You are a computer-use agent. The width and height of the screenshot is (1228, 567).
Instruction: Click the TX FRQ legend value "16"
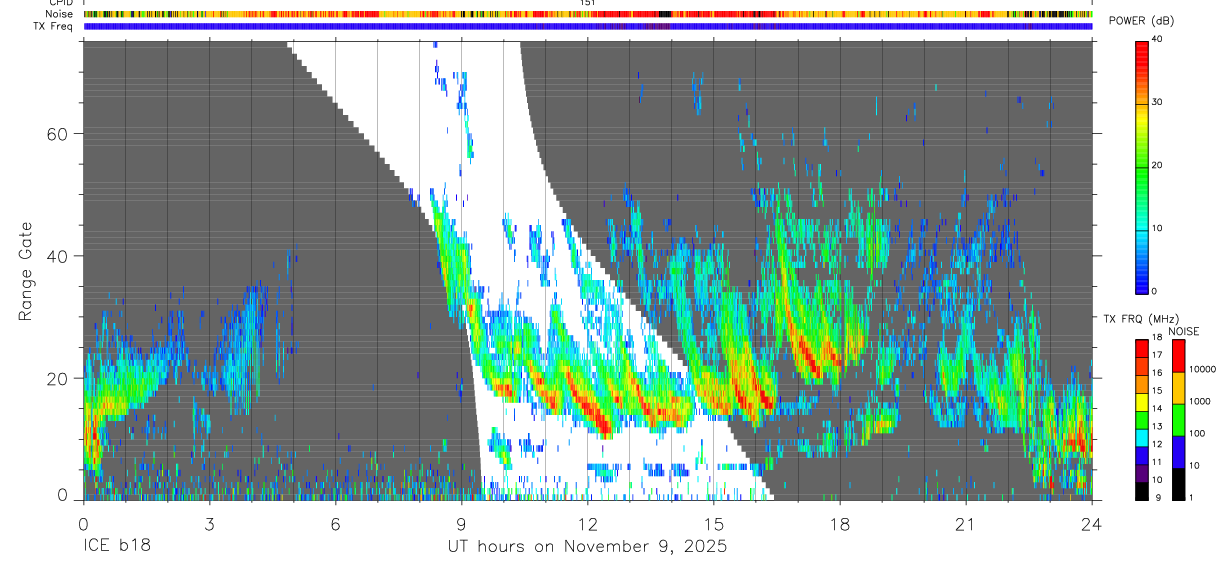click(x=1157, y=373)
